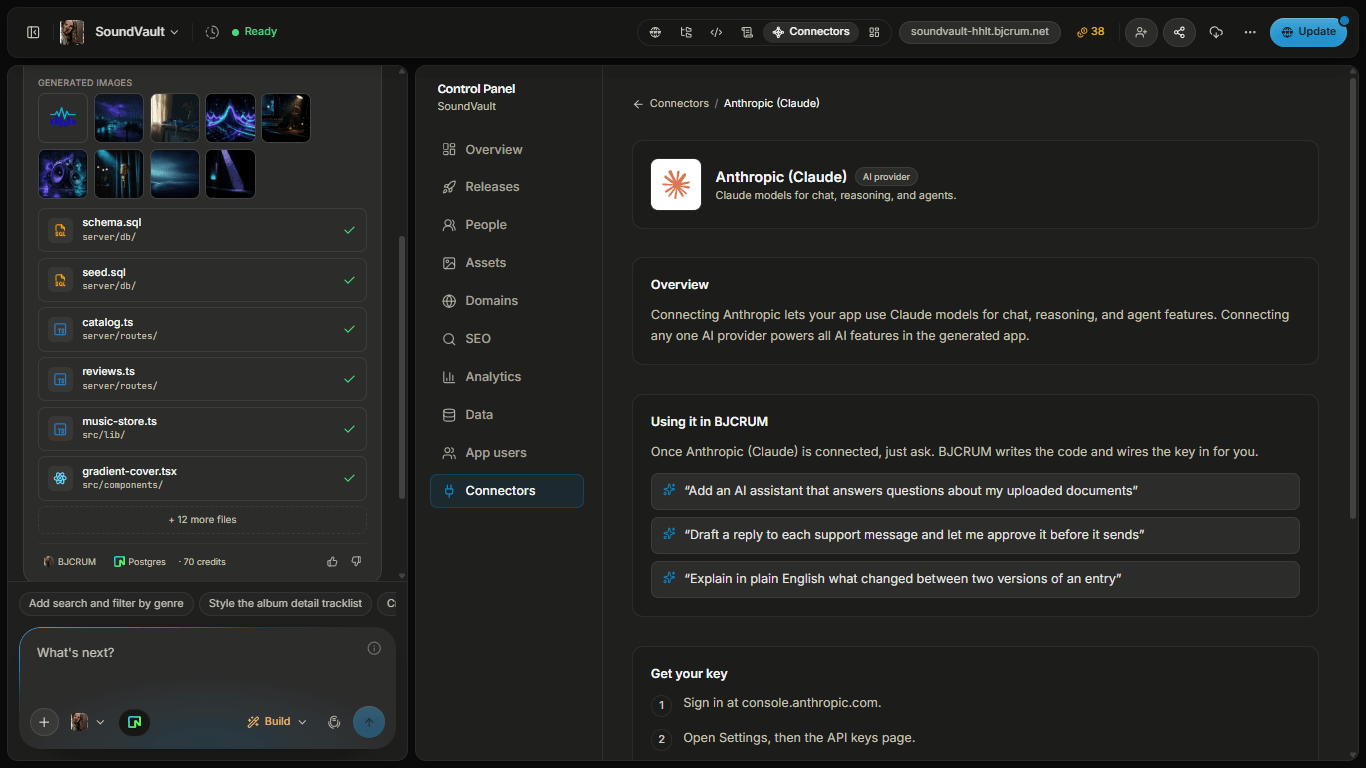Select the 'Add an AI assistant' example prompt

tap(975, 491)
